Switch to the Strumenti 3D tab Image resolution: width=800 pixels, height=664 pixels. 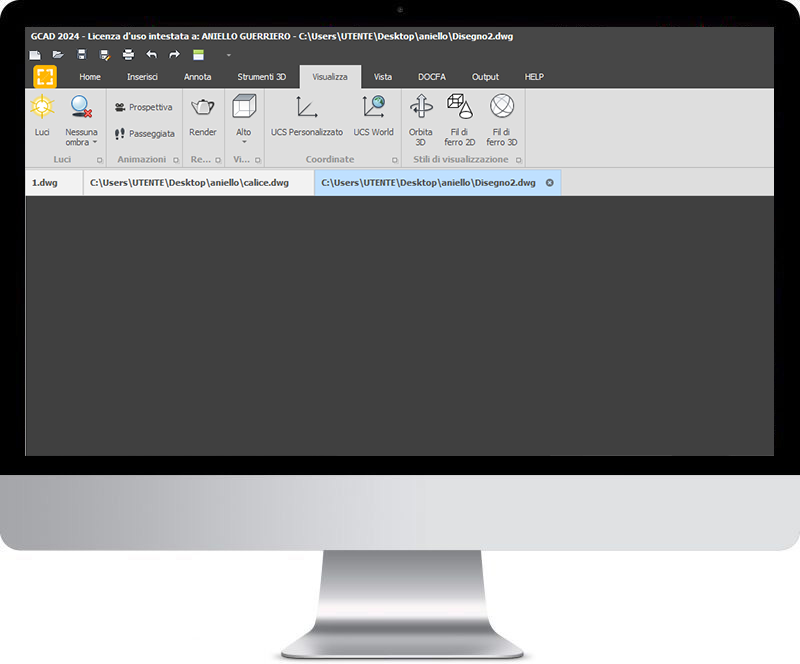(x=261, y=76)
